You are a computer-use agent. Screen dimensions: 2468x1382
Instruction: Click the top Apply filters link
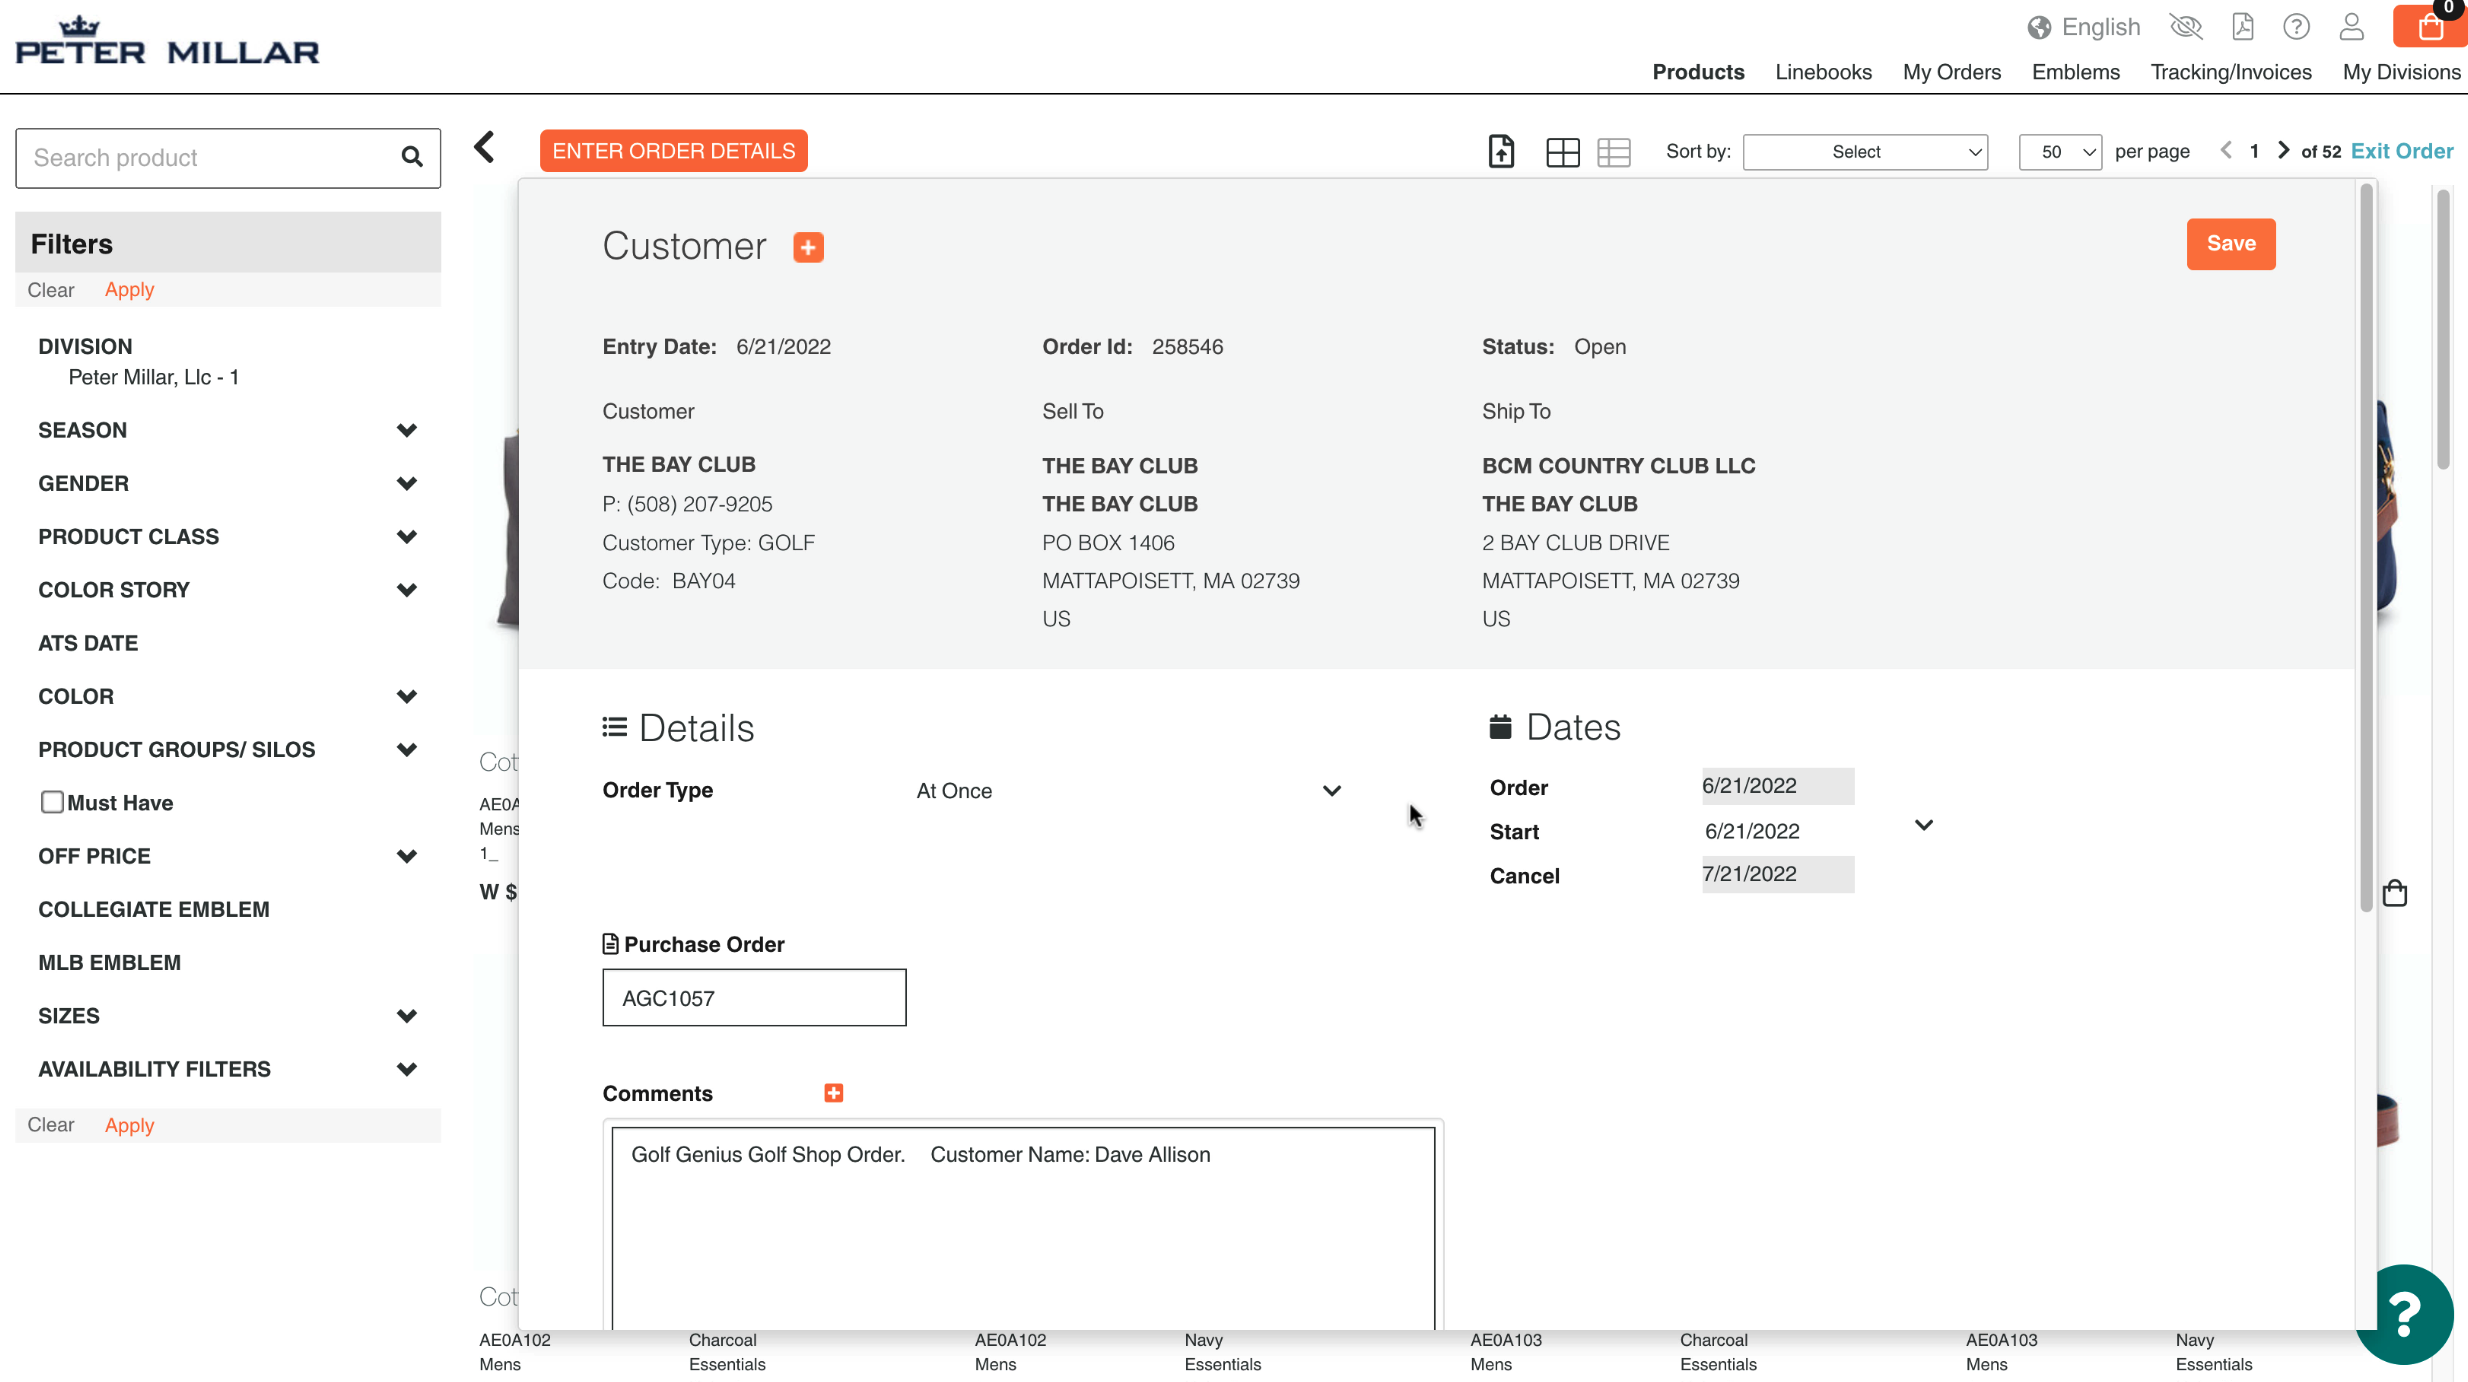(129, 290)
